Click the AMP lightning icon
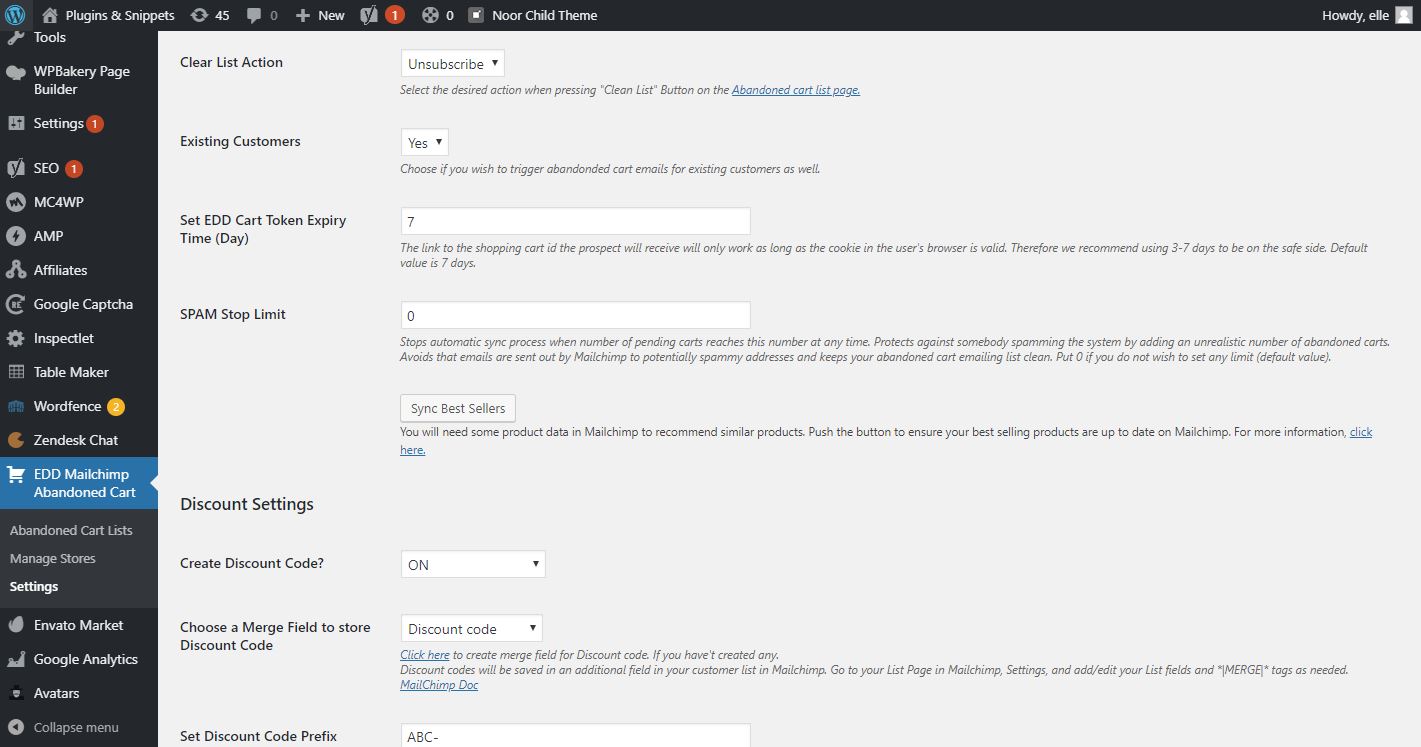 [x=15, y=236]
